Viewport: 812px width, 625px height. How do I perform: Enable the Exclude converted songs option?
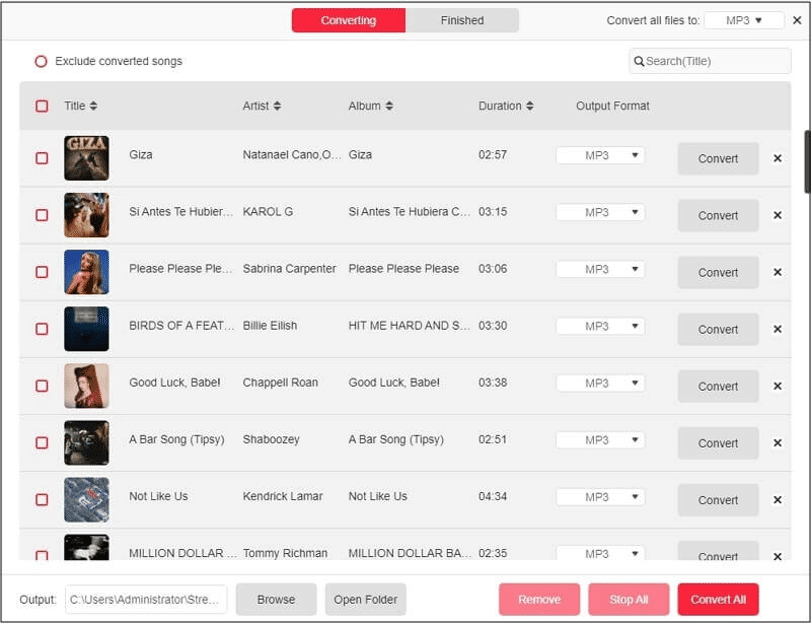(40, 61)
